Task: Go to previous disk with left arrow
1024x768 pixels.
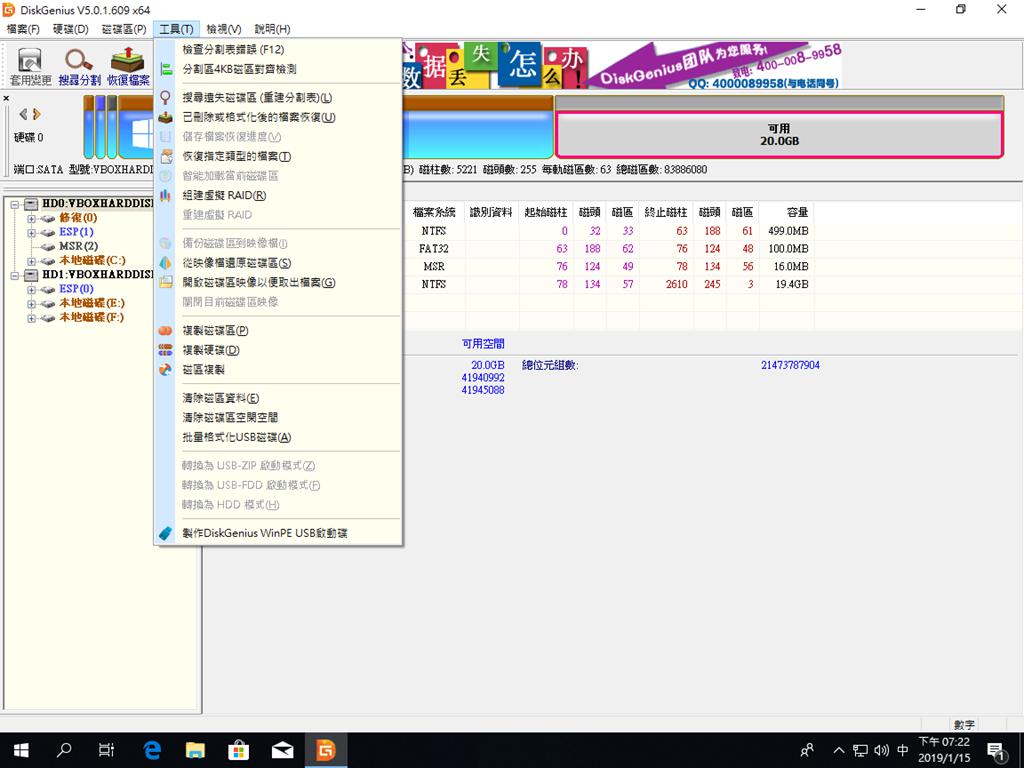Action: click(24, 114)
